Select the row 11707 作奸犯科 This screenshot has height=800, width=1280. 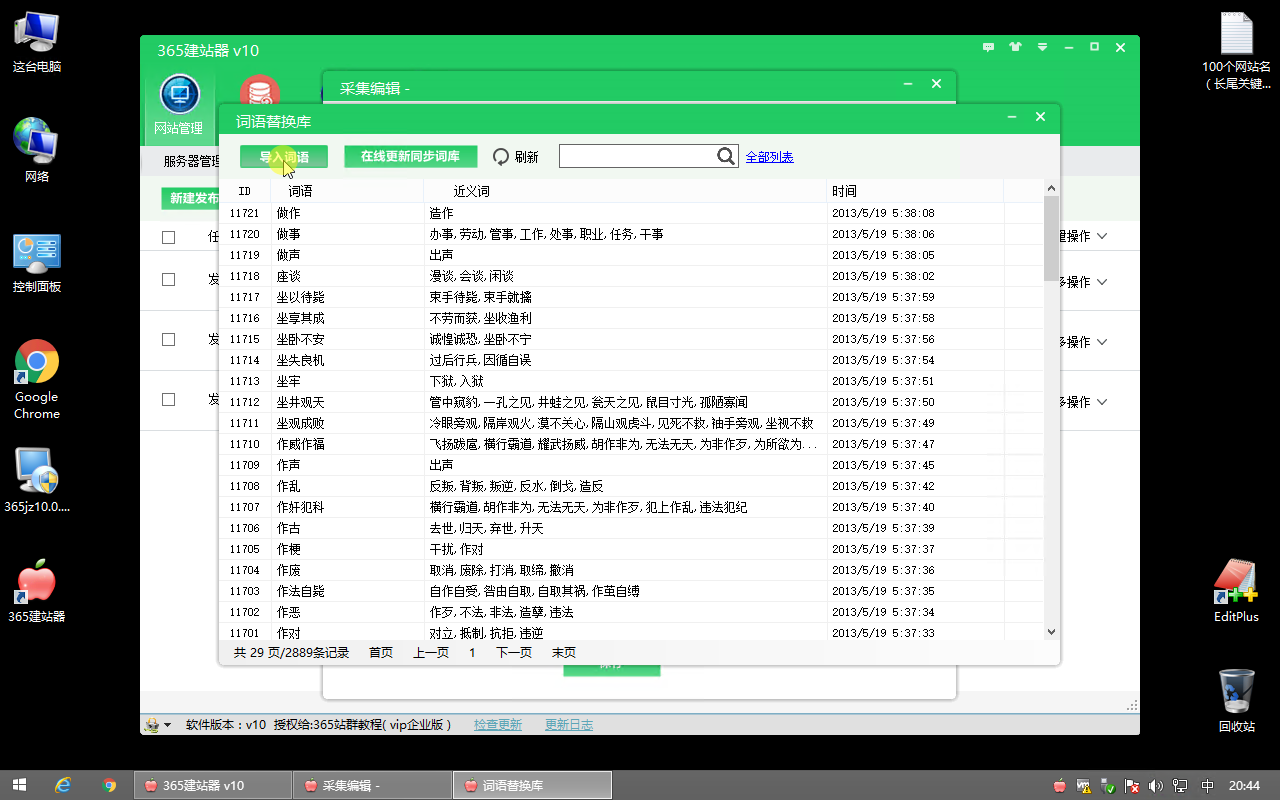(x=631, y=507)
